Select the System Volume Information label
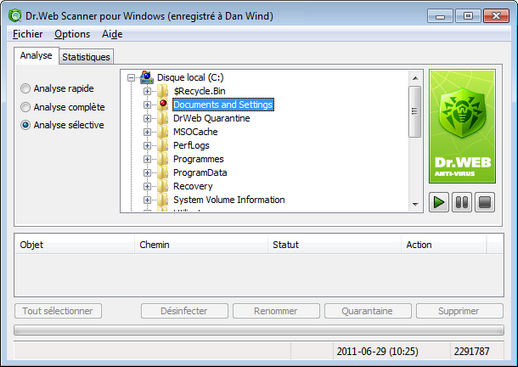 pyautogui.click(x=229, y=200)
